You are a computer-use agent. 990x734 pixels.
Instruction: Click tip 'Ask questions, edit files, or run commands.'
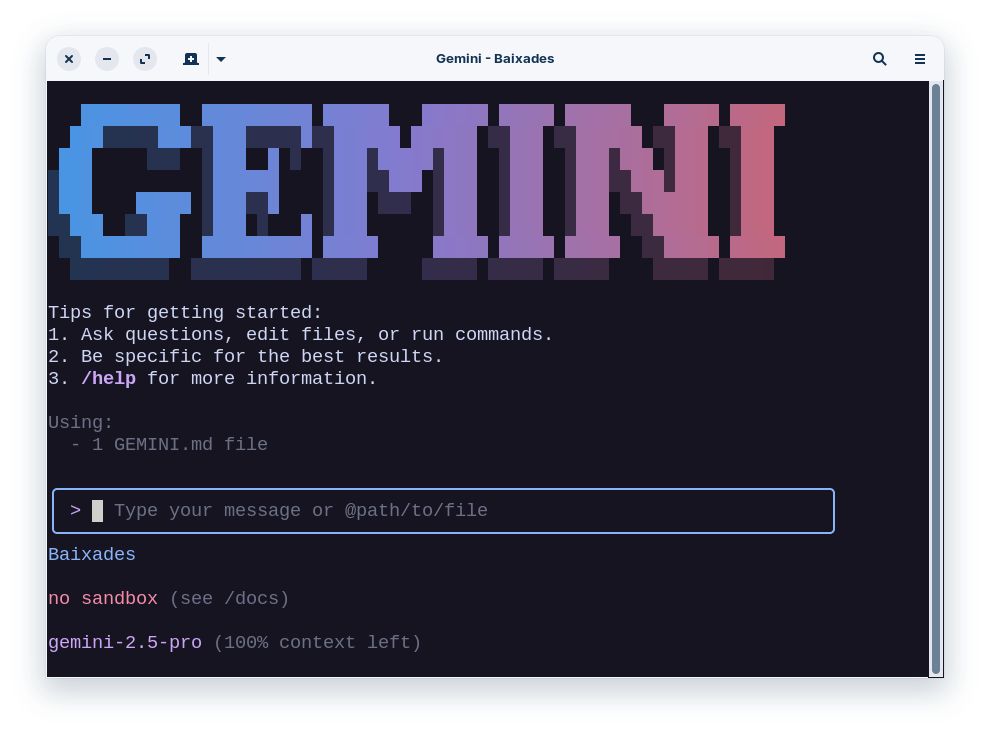point(316,334)
